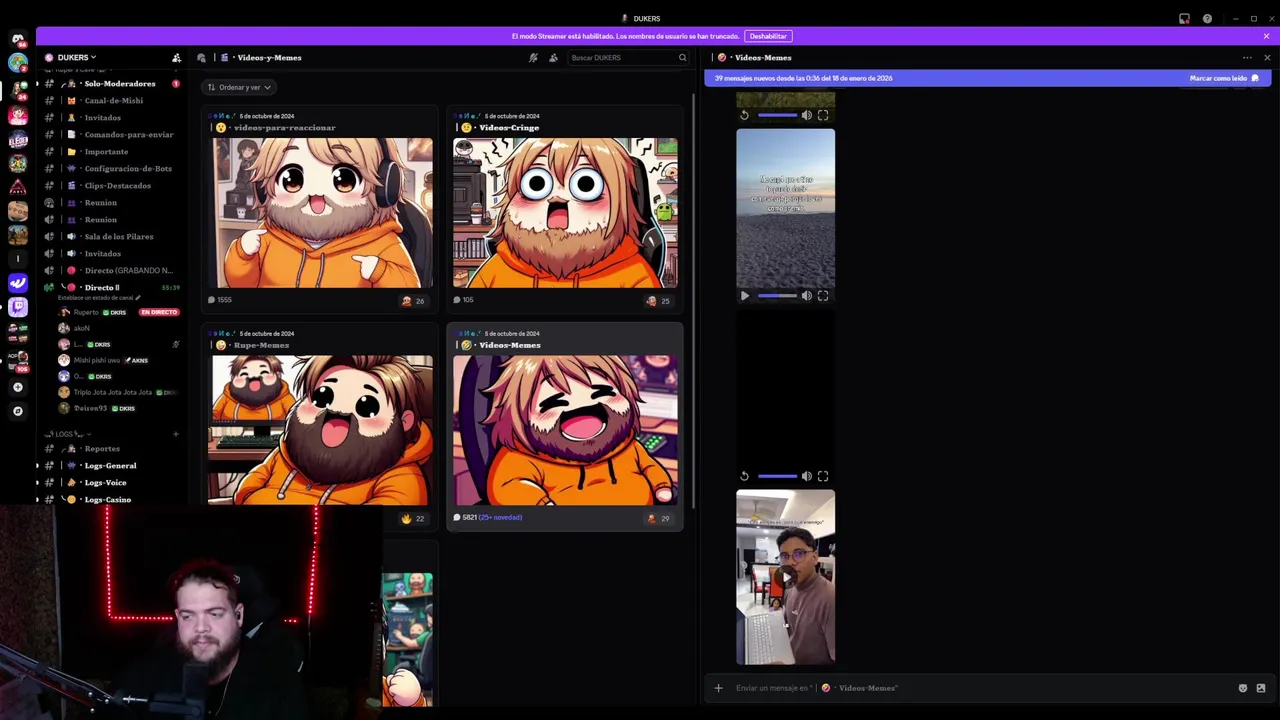Click Marcar como leído button
The width and height of the screenshot is (1280, 720).
pos(1224,78)
